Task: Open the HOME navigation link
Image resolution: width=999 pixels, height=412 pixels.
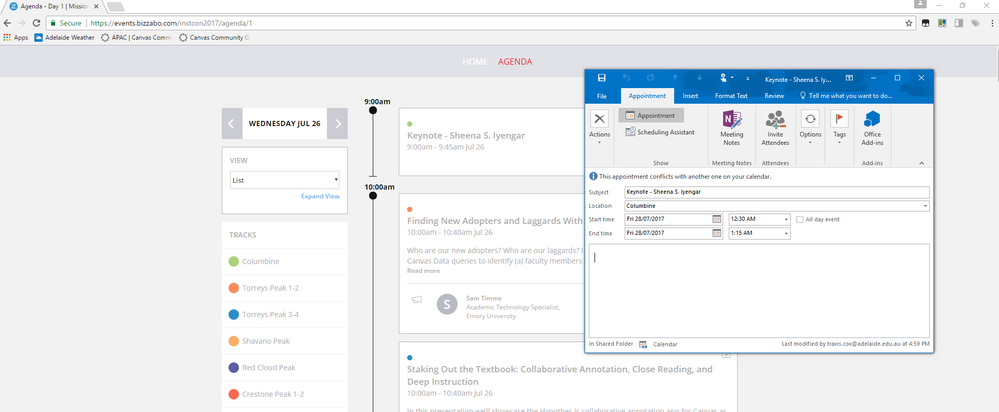Action: (x=474, y=61)
